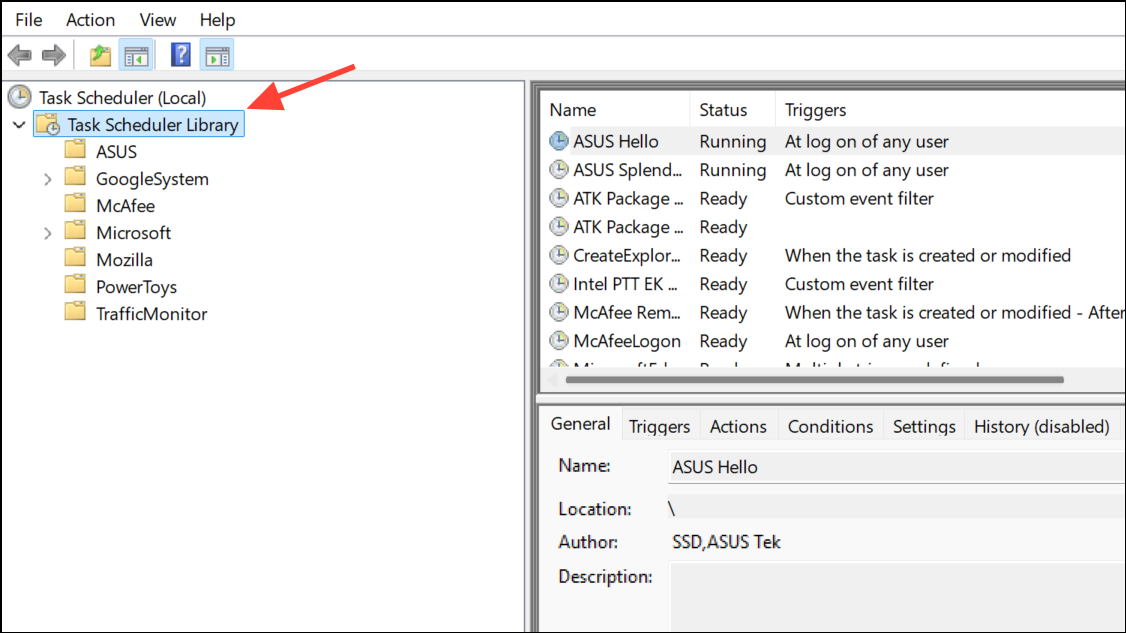Viewport: 1126px width, 633px height.
Task: Click the ASUS folder icon in tree
Action: pyautogui.click(x=75, y=150)
